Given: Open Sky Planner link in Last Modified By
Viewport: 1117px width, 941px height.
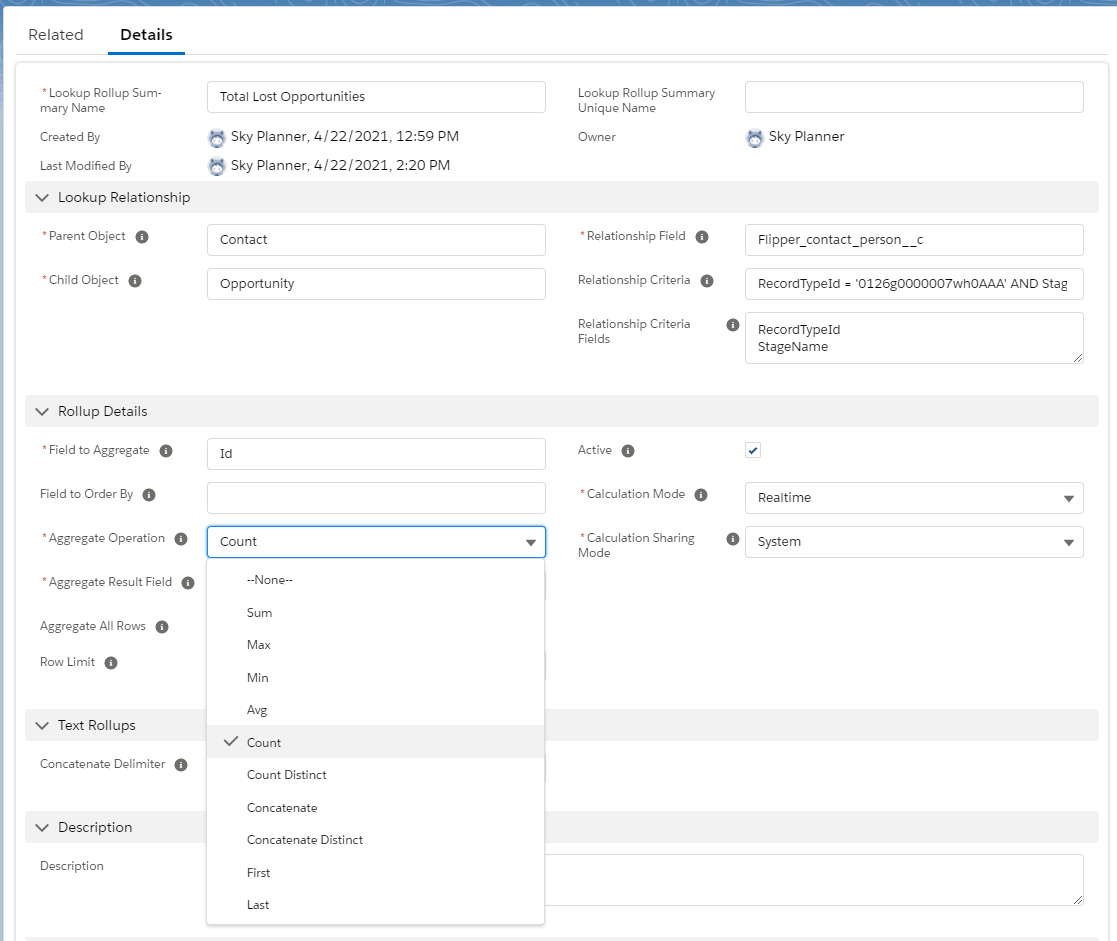Looking at the screenshot, I should coord(269,165).
